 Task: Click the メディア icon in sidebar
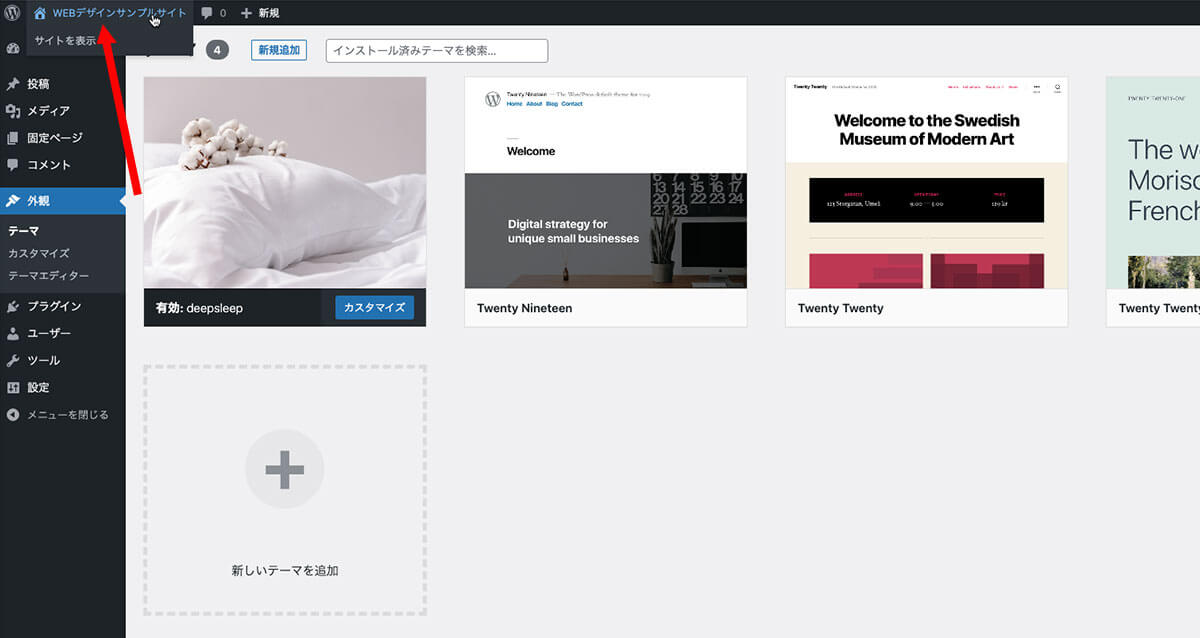(13, 111)
